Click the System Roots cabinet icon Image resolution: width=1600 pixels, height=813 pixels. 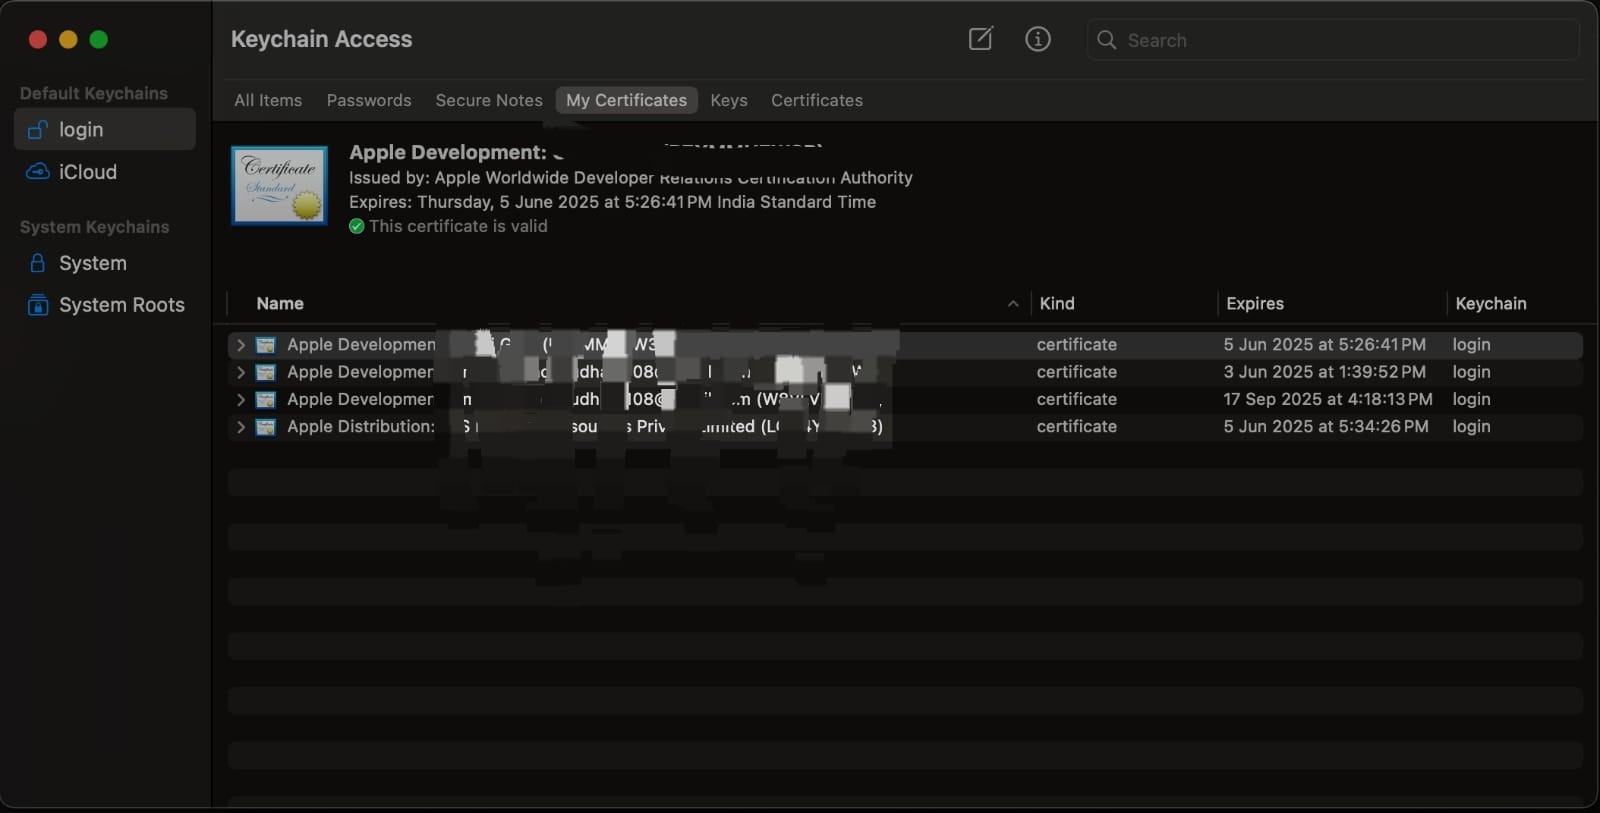tap(38, 305)
